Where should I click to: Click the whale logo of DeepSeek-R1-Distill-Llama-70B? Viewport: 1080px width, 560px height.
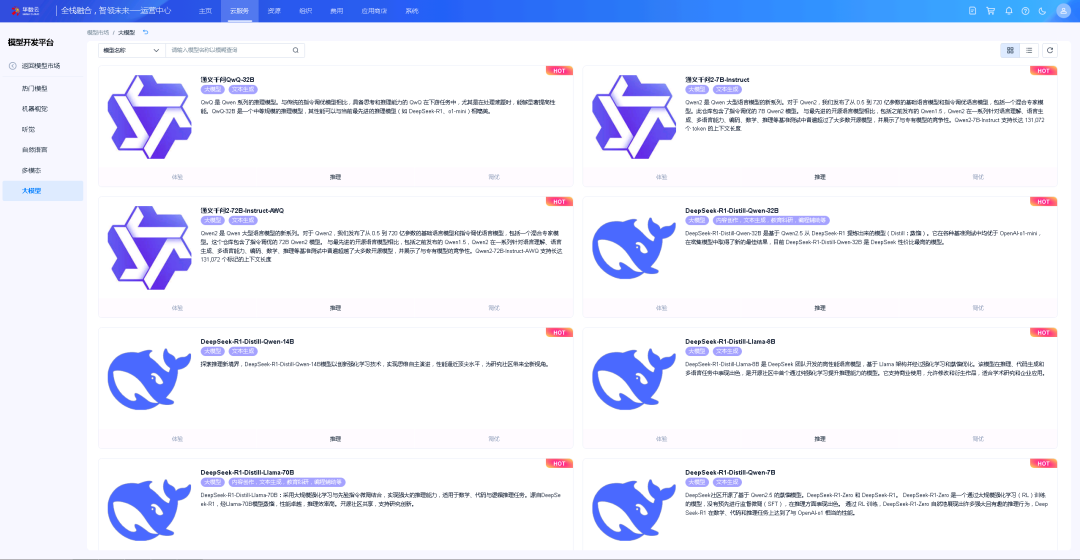(x=149, y=510)
